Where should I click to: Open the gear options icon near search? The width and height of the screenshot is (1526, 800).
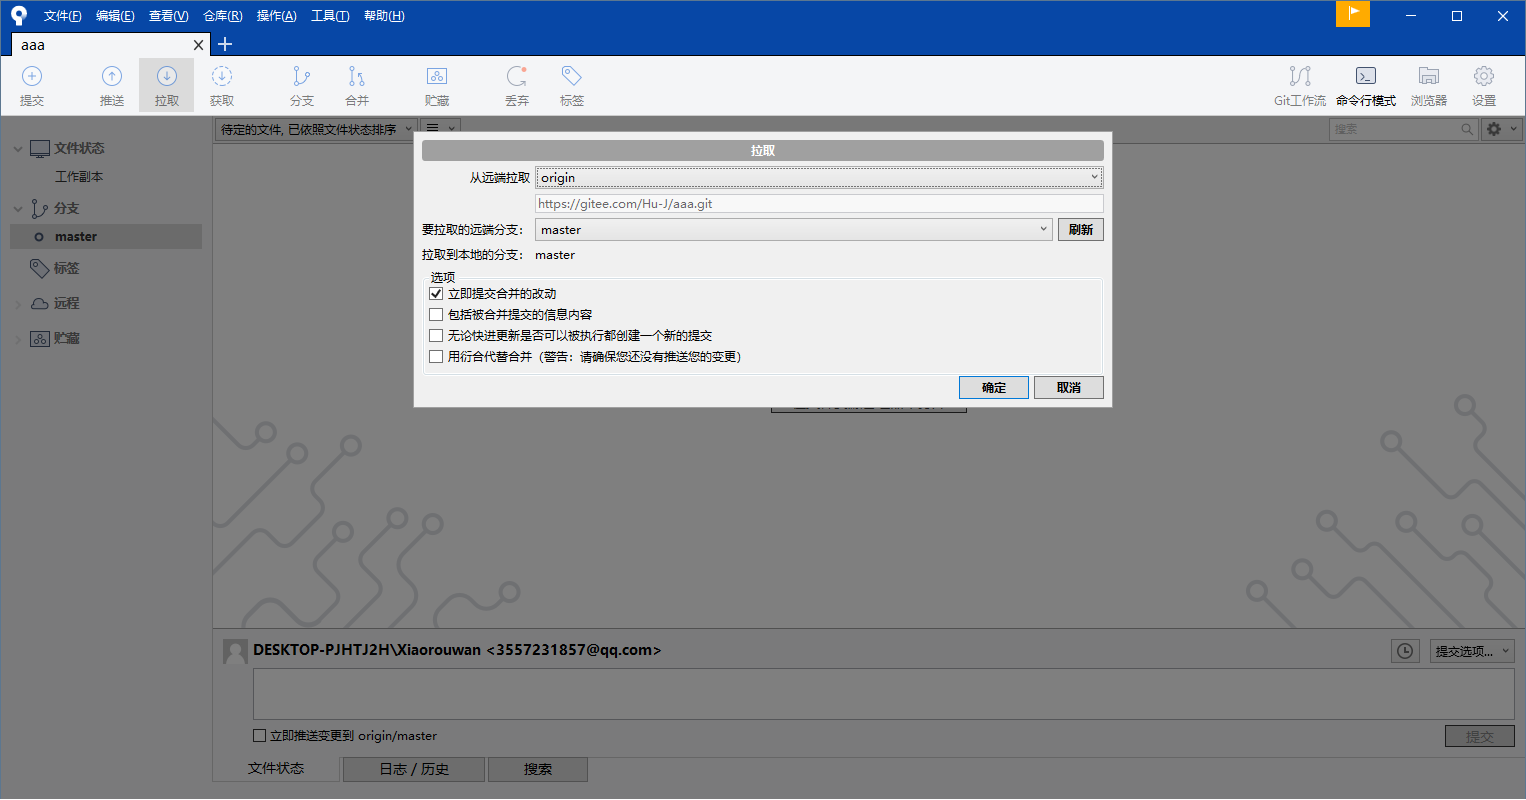pos(1501,129)
